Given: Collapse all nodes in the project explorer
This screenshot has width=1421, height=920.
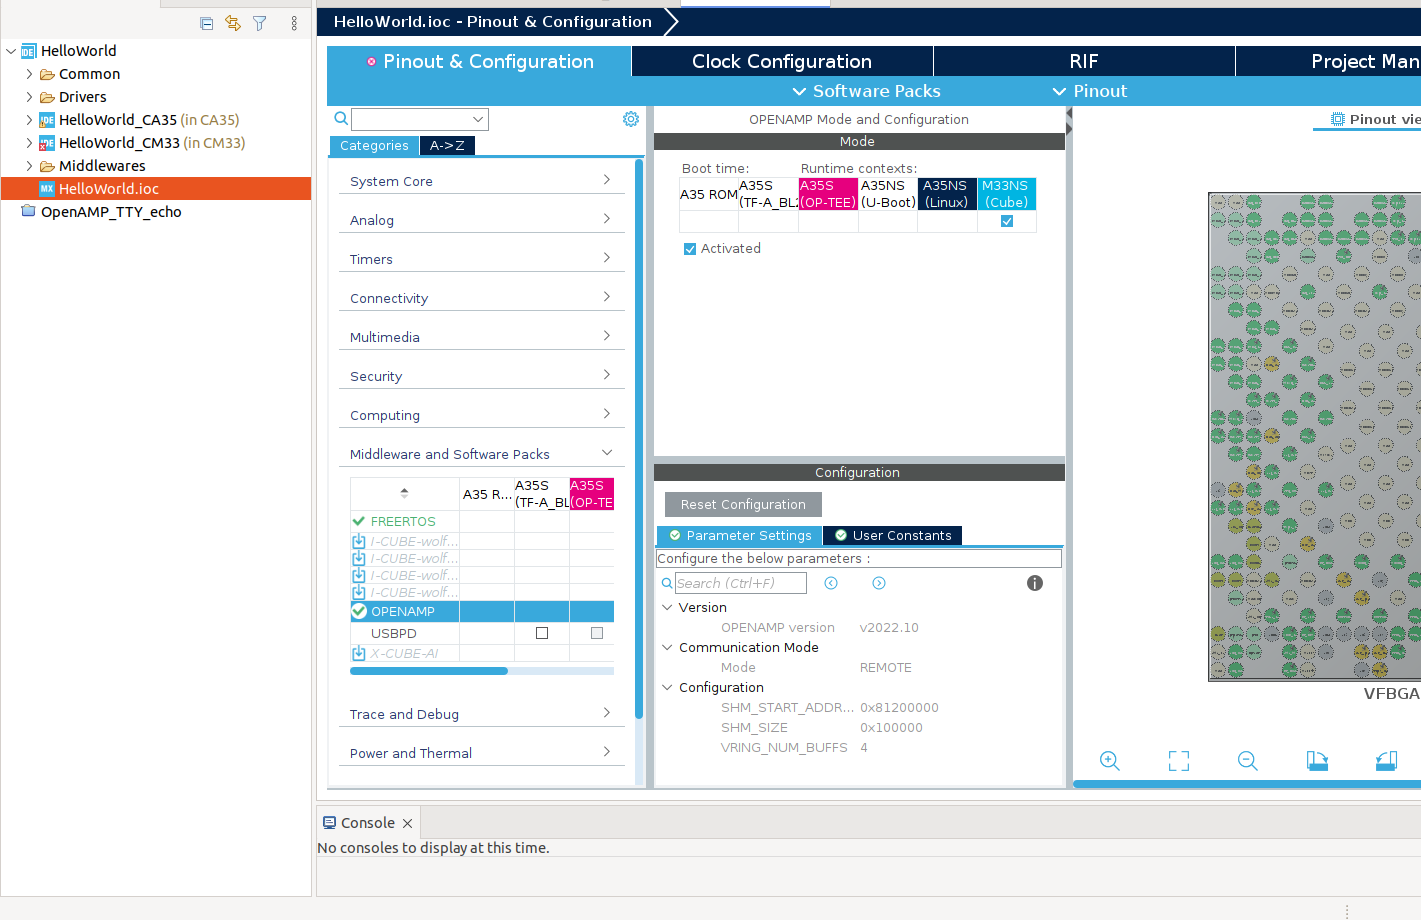Looking at the screenshot, I should click(x=207, y=23).
